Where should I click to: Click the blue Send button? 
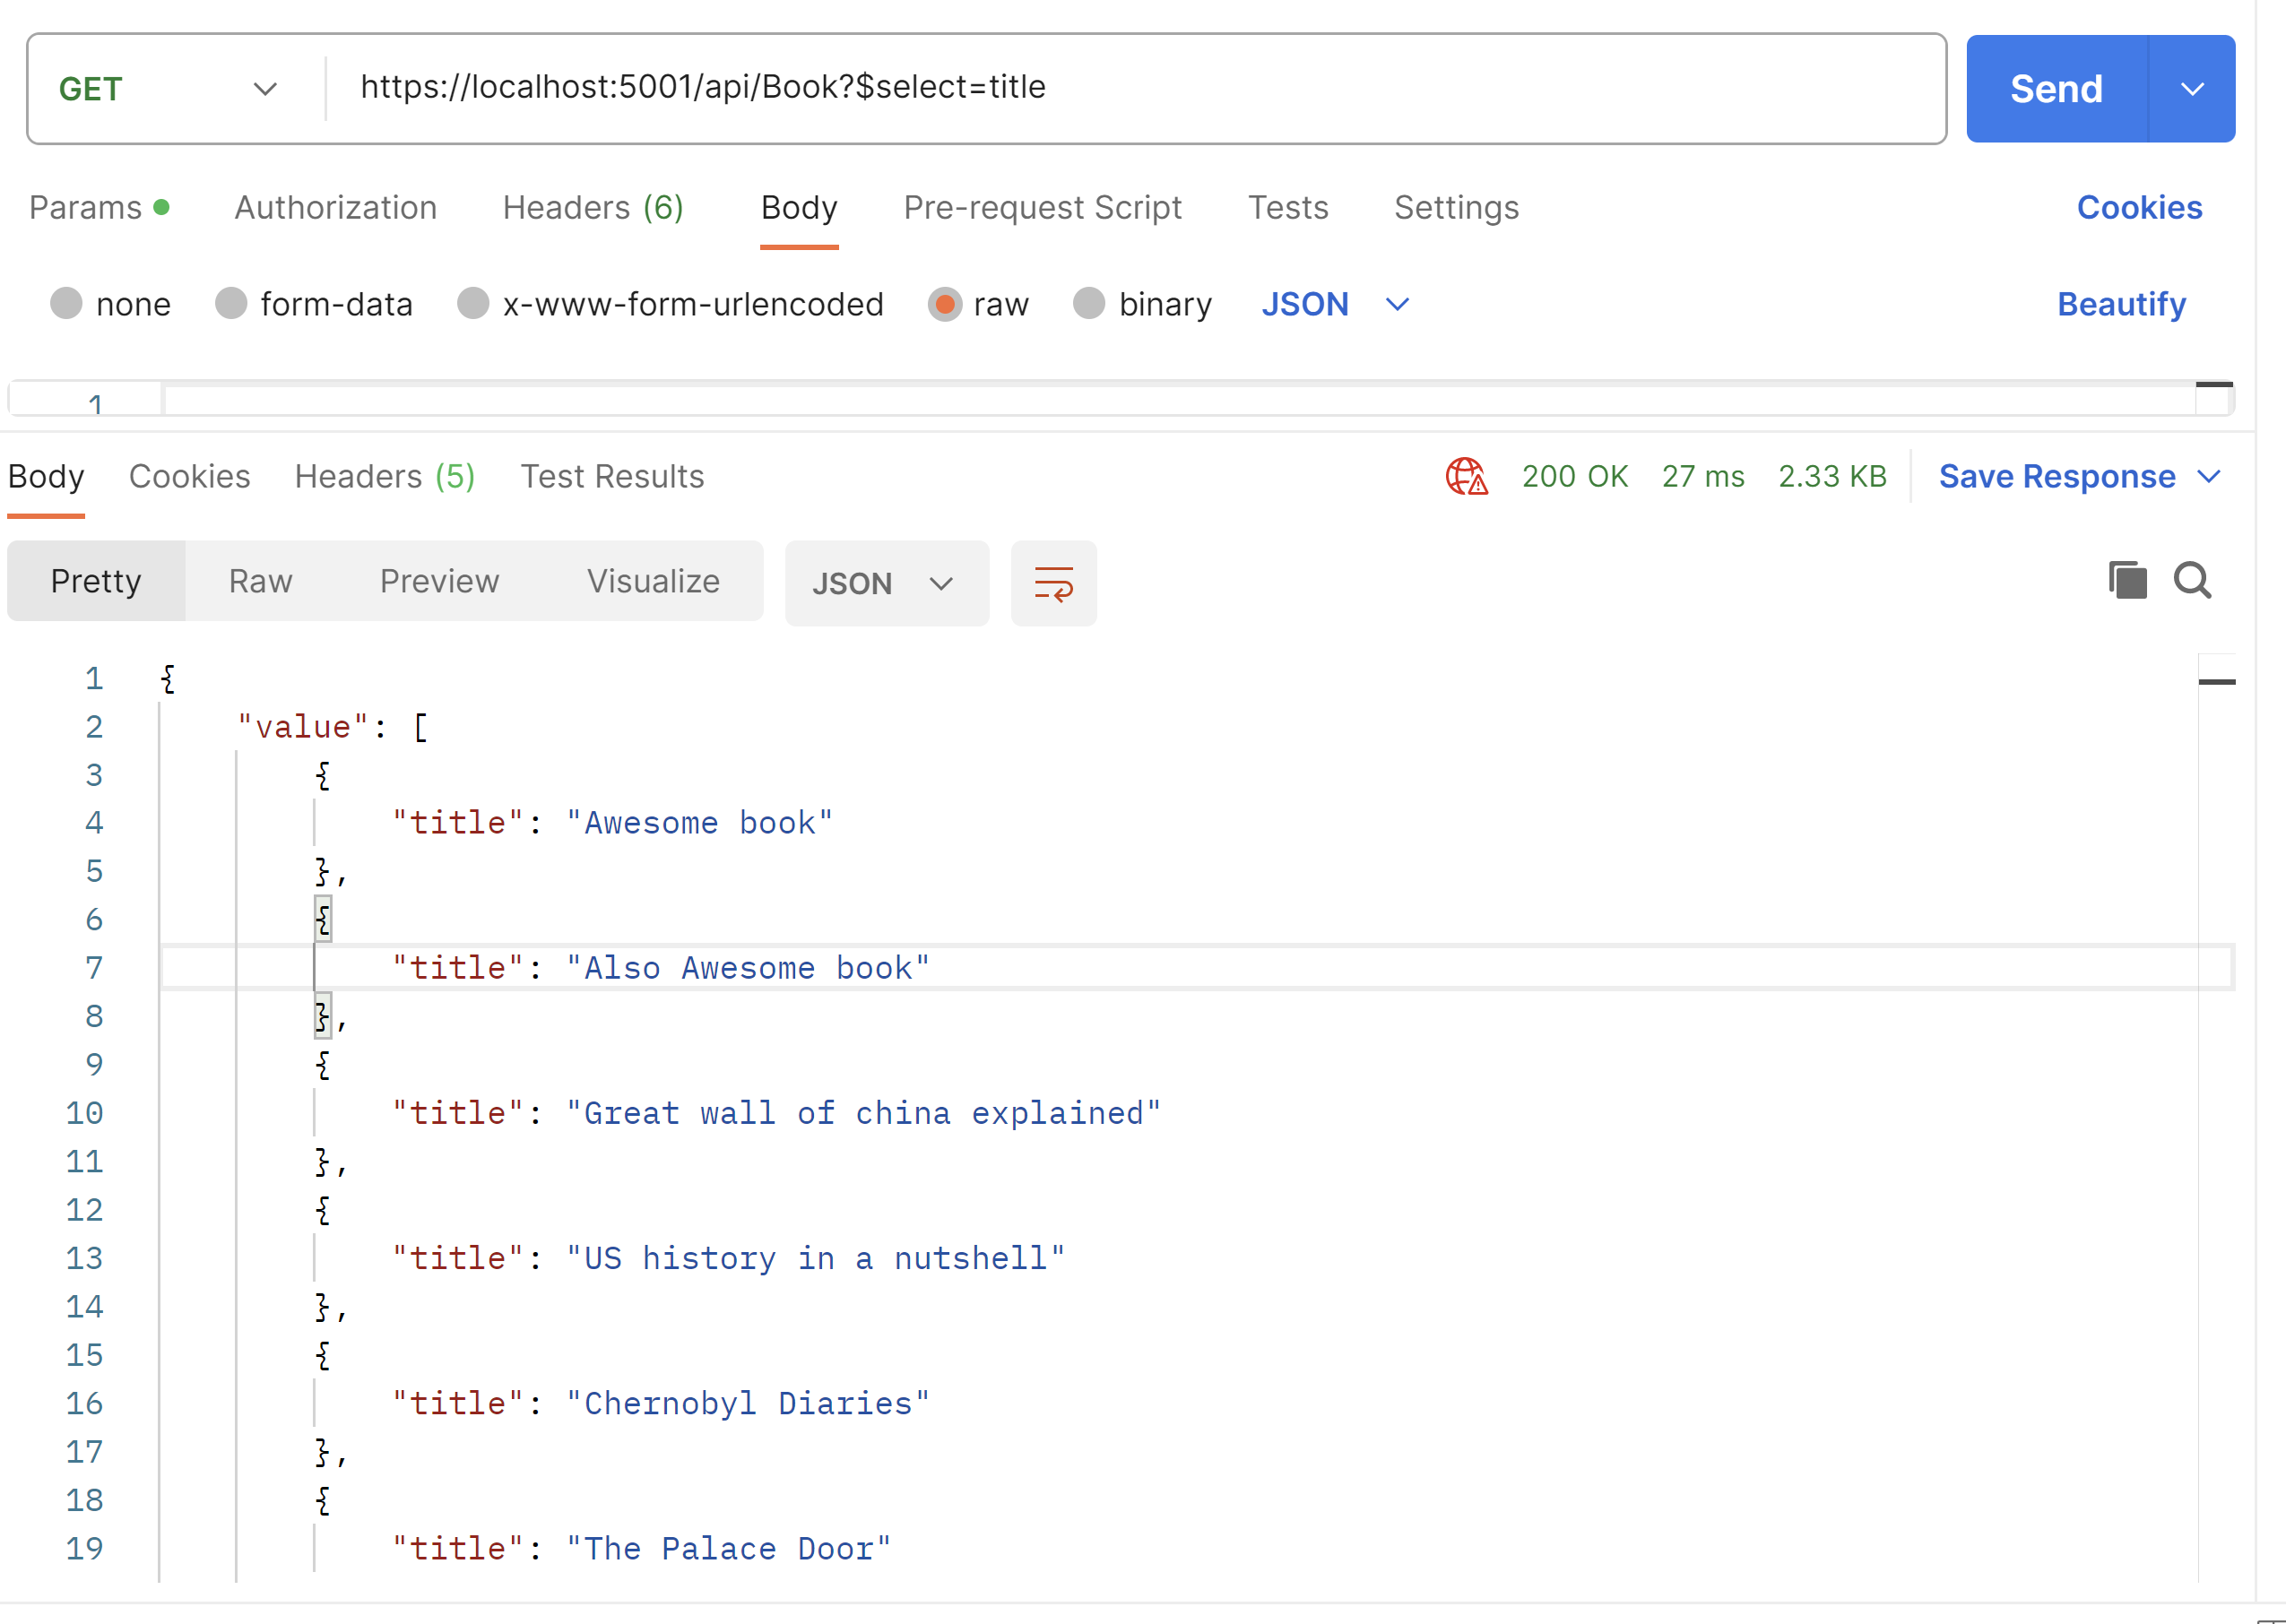pyautogui.click(x=2055, y=89)
